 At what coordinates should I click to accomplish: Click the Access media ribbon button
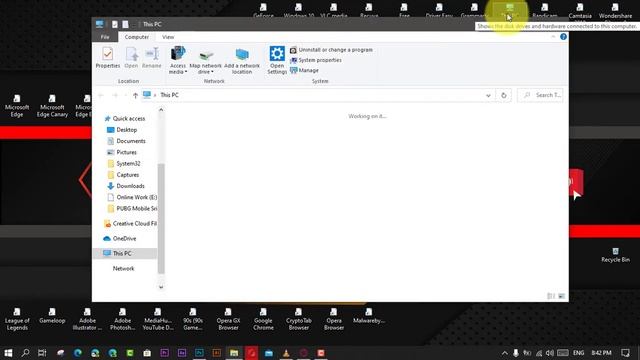pos(178,60)
